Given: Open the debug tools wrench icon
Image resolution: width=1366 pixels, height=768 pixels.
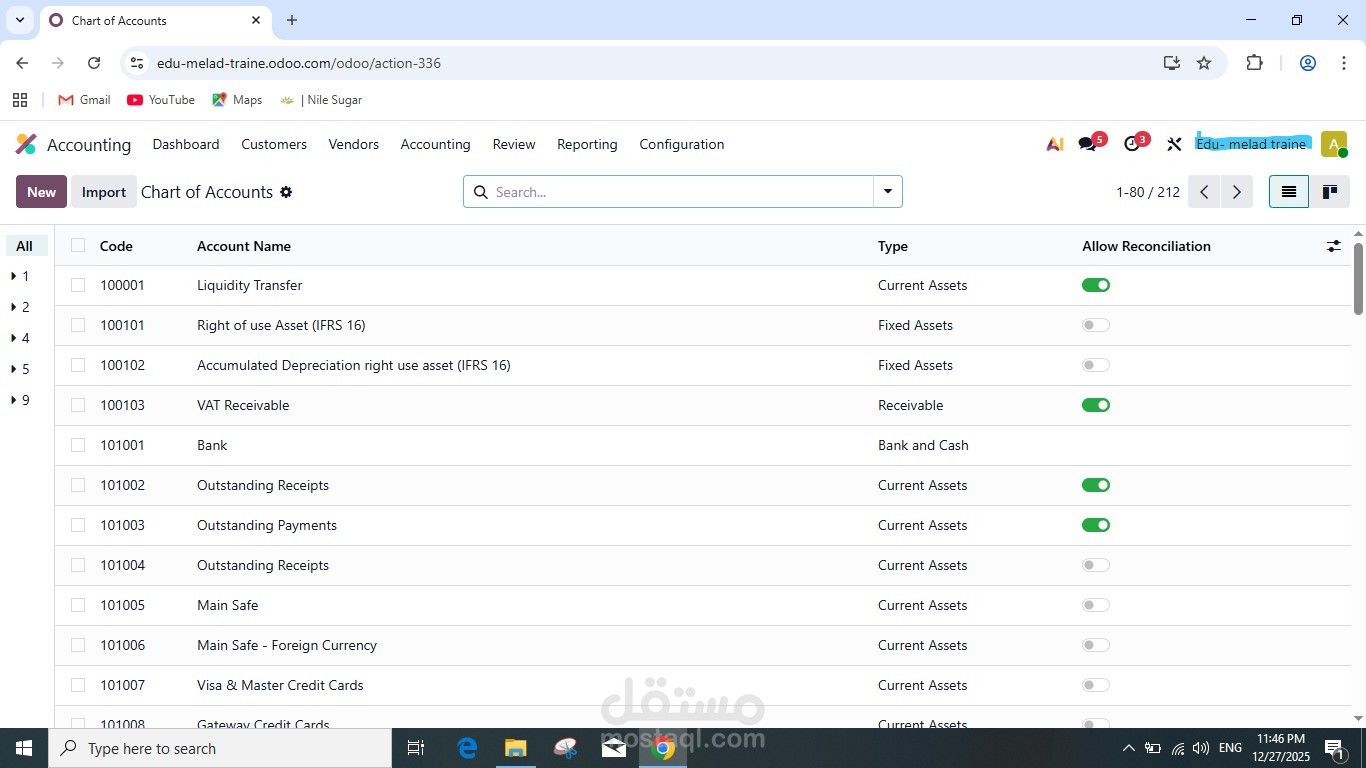Looking at the screenshot, I should (x=1174, y=144).
